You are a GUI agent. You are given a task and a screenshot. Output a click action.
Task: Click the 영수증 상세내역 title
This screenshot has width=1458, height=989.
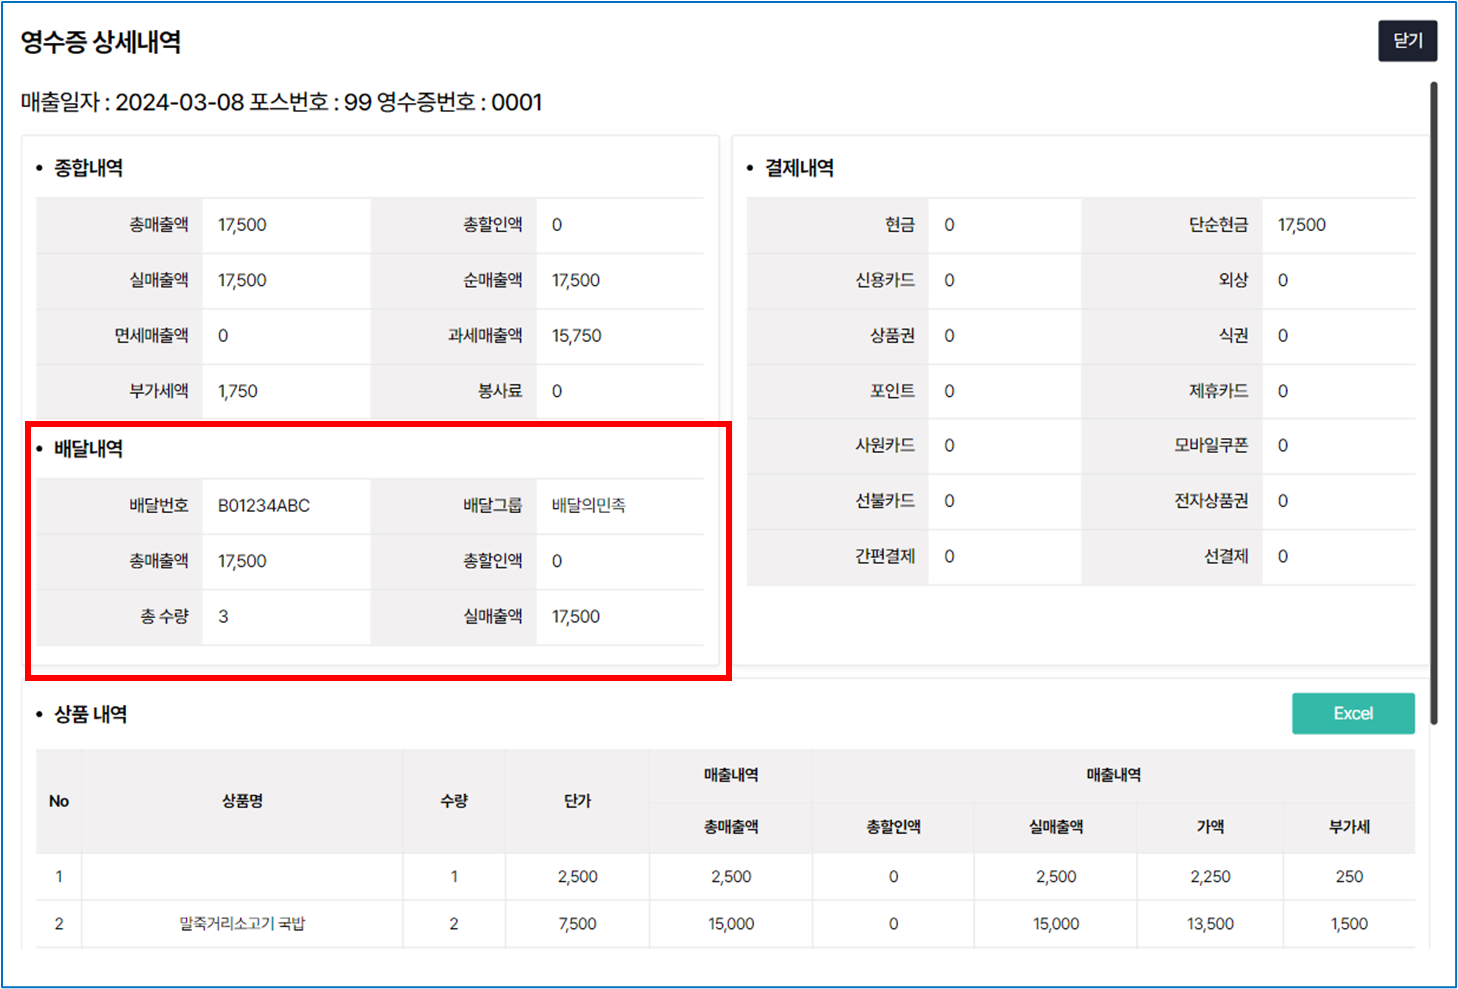[101, 42]
